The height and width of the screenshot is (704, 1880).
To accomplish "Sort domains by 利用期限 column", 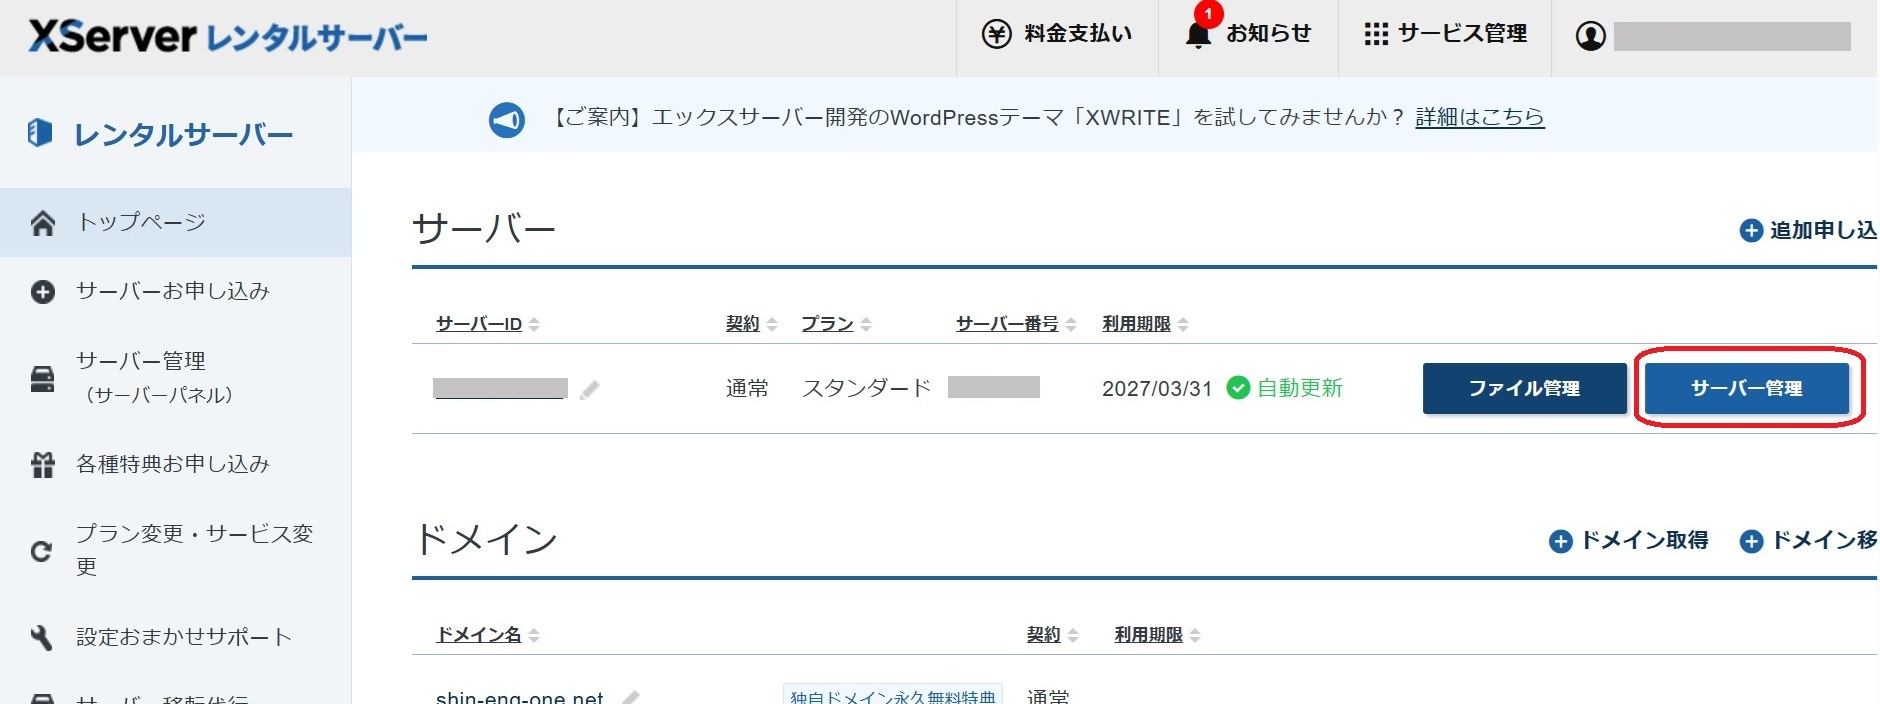I will tap(1157, 635).
